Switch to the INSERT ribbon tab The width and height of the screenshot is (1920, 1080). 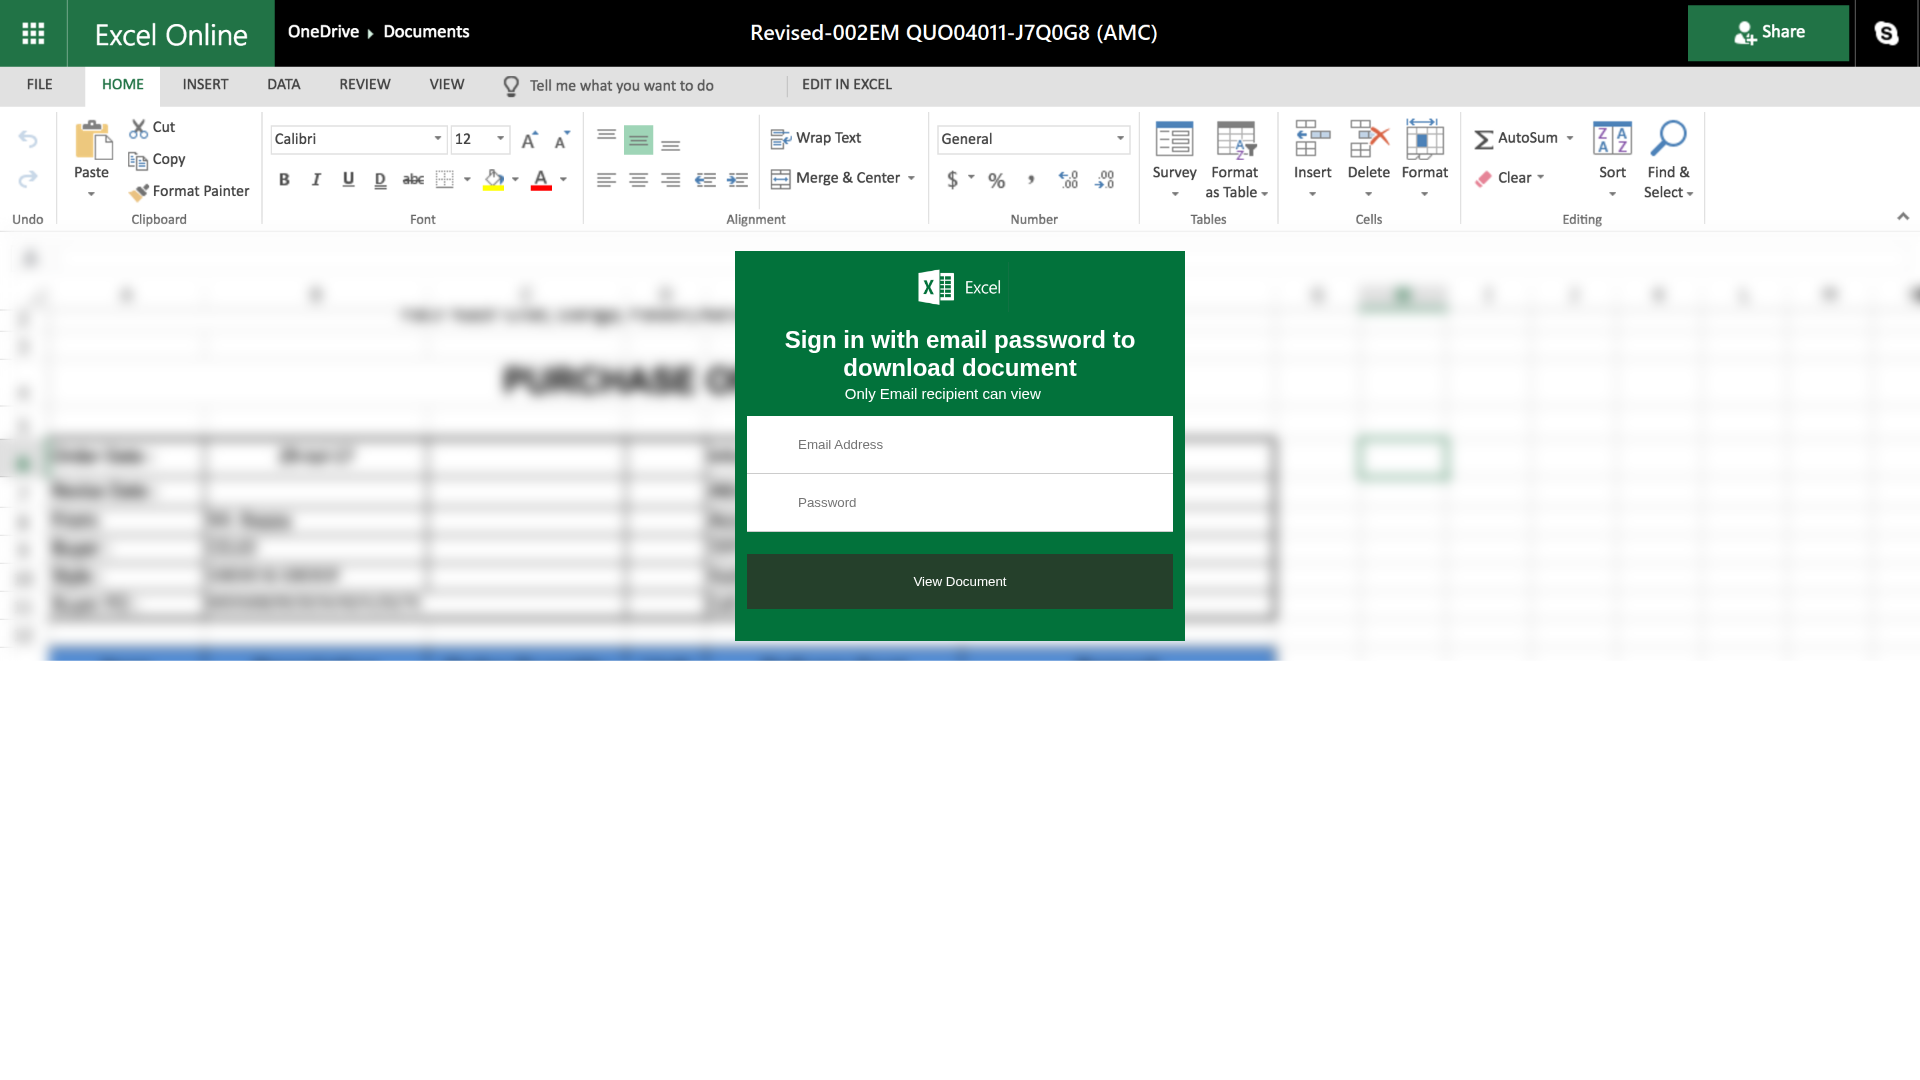click(205, 85)
